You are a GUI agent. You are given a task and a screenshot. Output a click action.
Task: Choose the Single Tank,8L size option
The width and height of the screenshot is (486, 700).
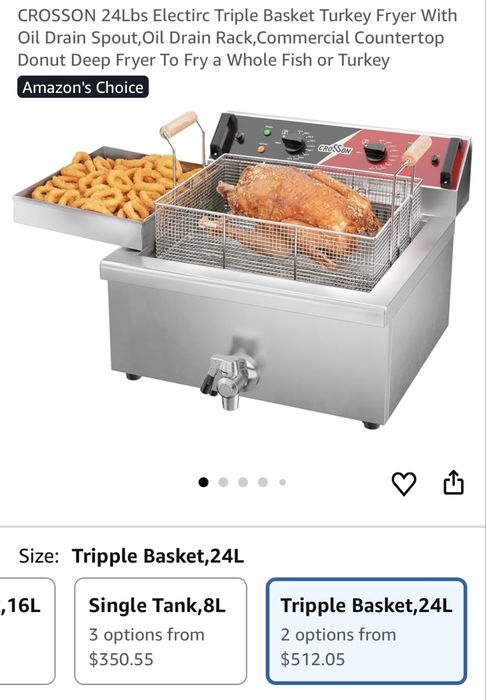point(161,631)
